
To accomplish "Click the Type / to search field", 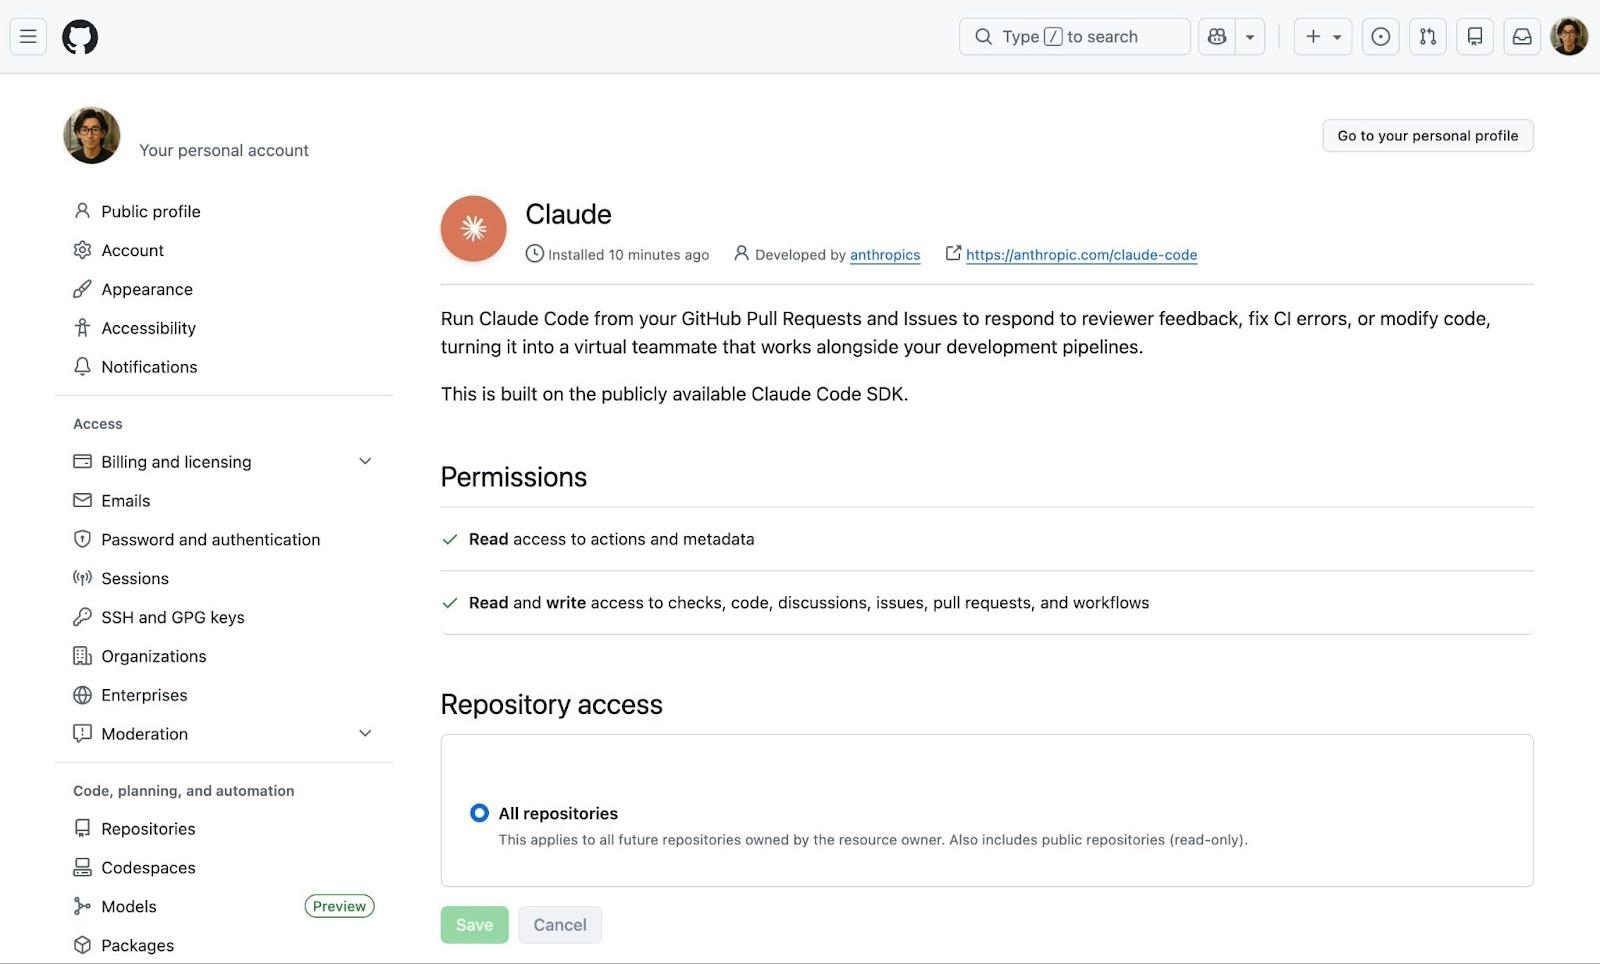I will point(1074,37).
